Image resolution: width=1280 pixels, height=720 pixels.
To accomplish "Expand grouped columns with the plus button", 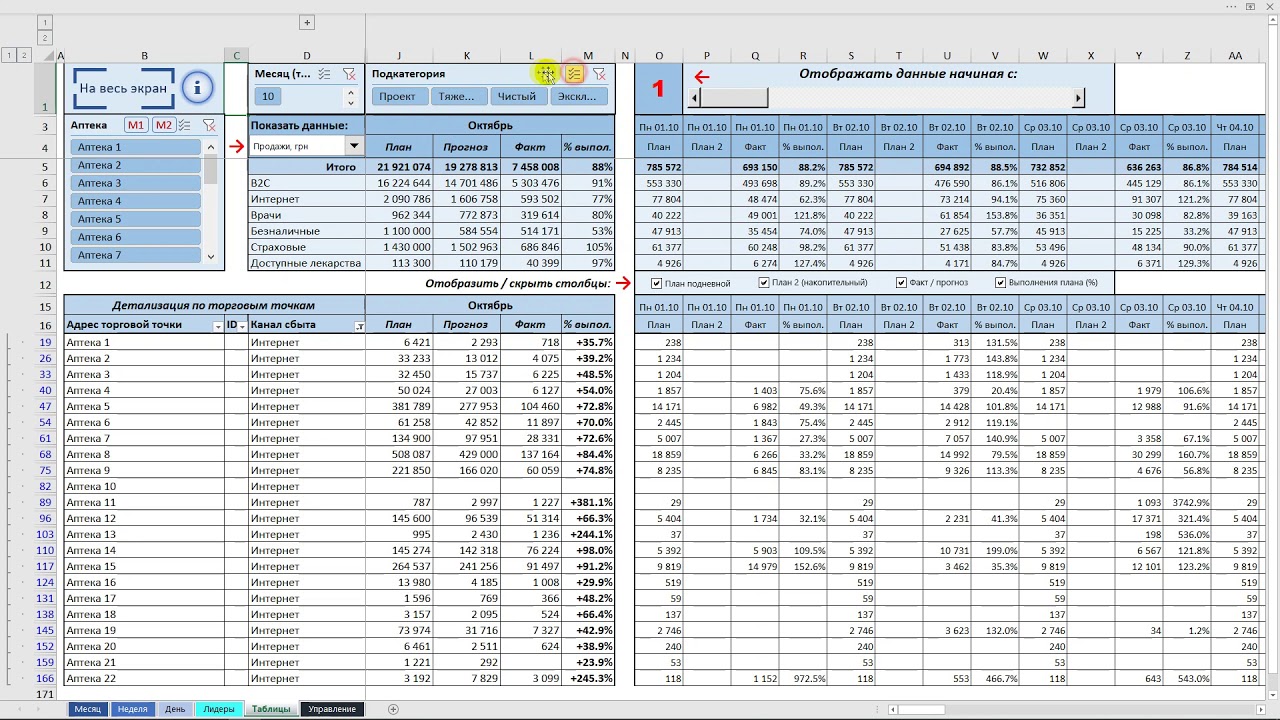I will pyautogui.click(x=307, y=22).
